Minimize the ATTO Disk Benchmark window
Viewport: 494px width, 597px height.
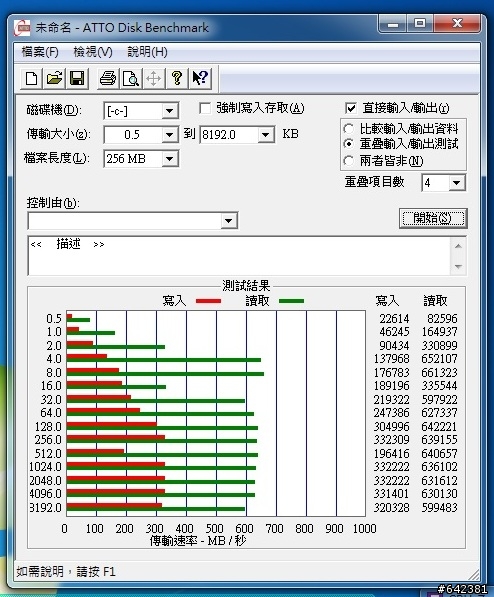tap(393, 24)
